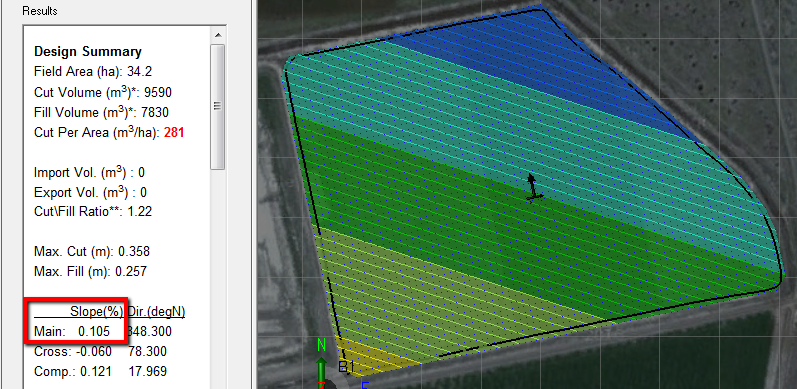
Task: Click the Comp. direction value 17.969
Action: tap(147, 371)
